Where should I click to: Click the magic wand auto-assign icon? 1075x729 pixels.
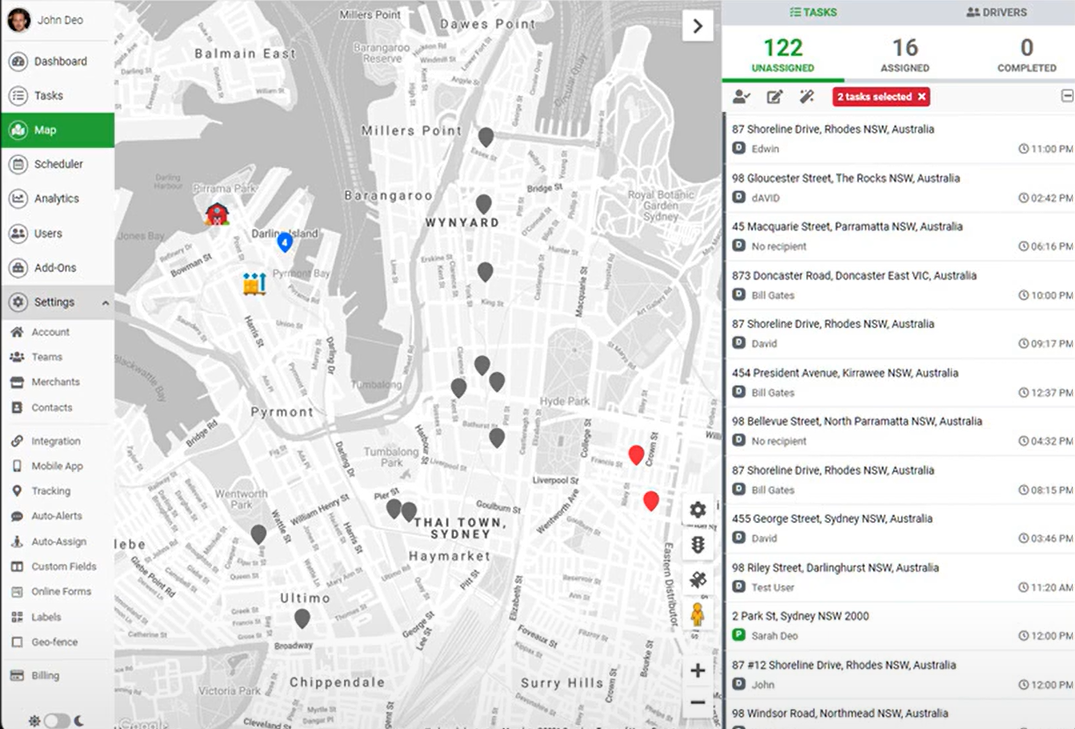pos(806,97)
